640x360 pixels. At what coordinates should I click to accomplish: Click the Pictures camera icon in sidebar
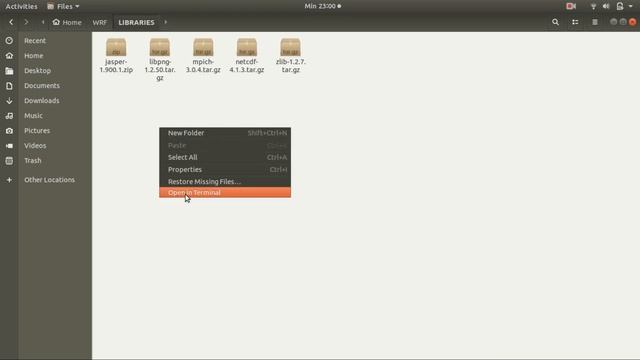click(9, 131)
